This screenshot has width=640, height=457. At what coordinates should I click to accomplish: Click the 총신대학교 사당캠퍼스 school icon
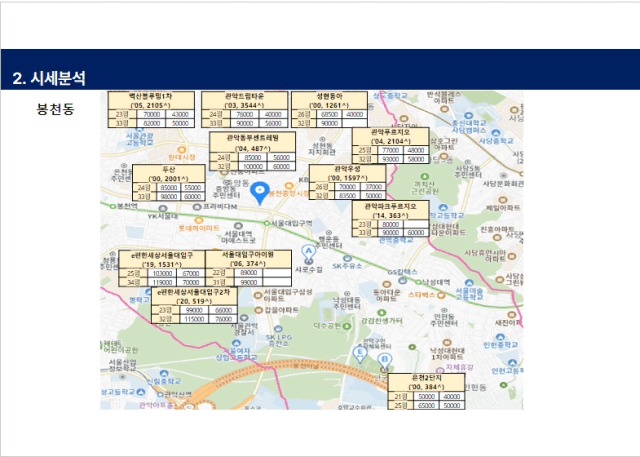pos(469,116)
